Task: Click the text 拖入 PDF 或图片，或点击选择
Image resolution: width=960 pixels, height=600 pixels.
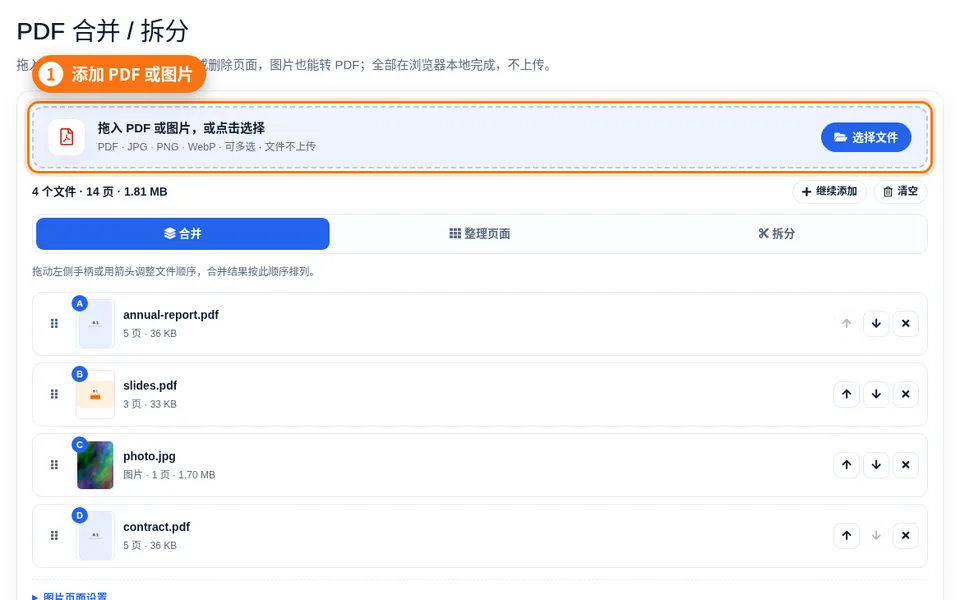Action: pyautogui.click(x=181, y=128)
